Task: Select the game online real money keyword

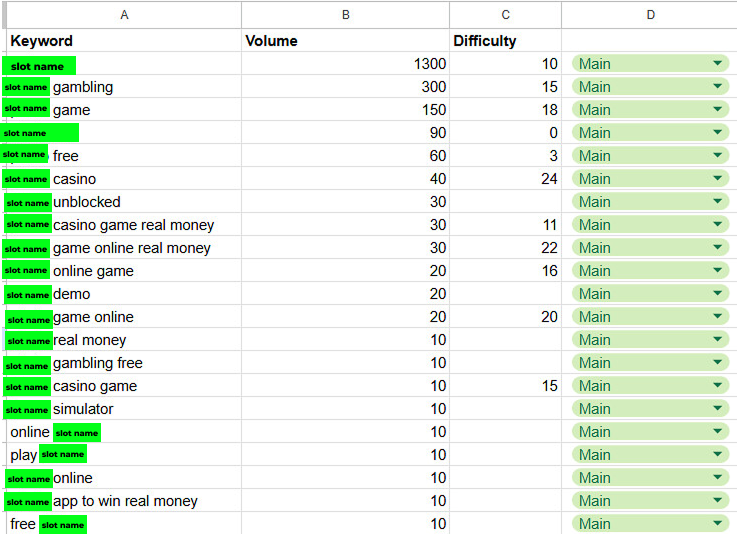Action: click(124, 248)
